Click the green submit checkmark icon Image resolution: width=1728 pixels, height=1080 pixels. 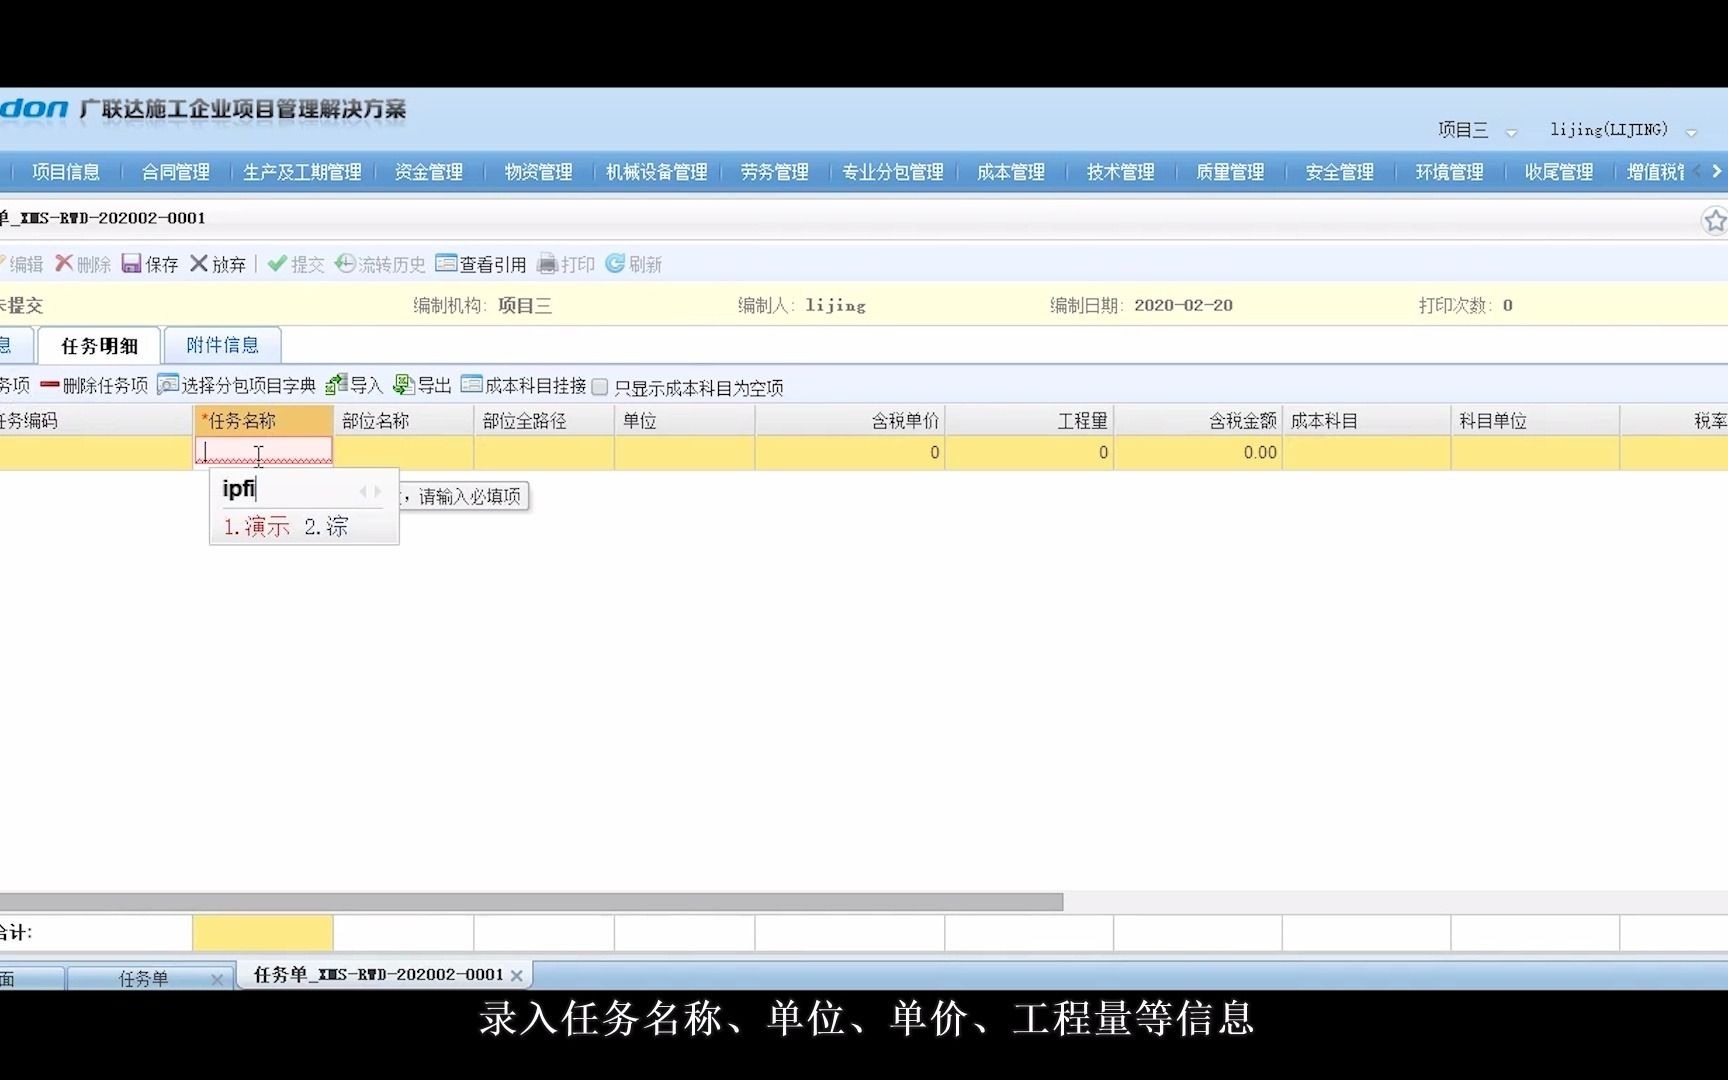pyautogui.click(x=277, y=263)
